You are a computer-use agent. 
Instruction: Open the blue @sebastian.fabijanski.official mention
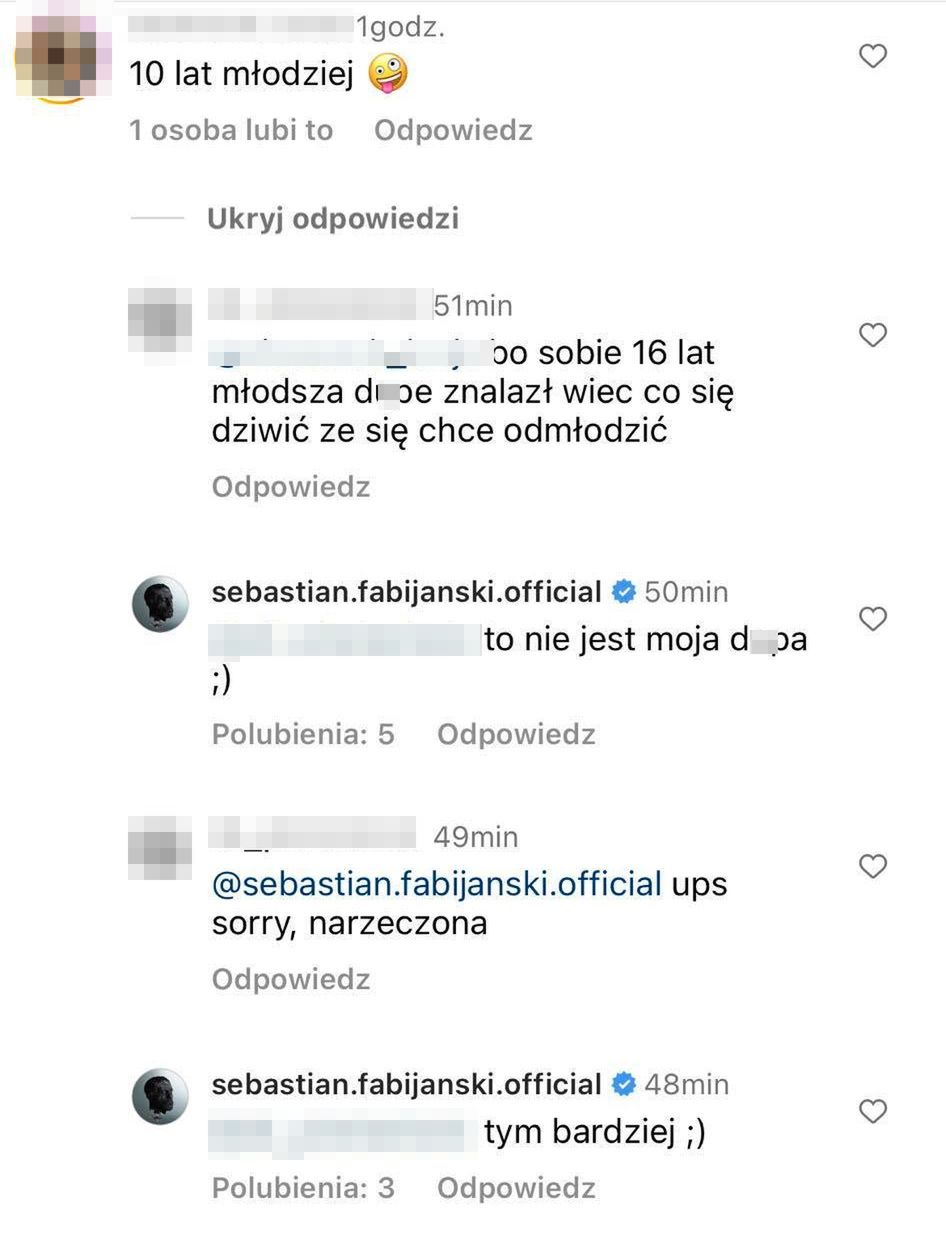[437, 884]
